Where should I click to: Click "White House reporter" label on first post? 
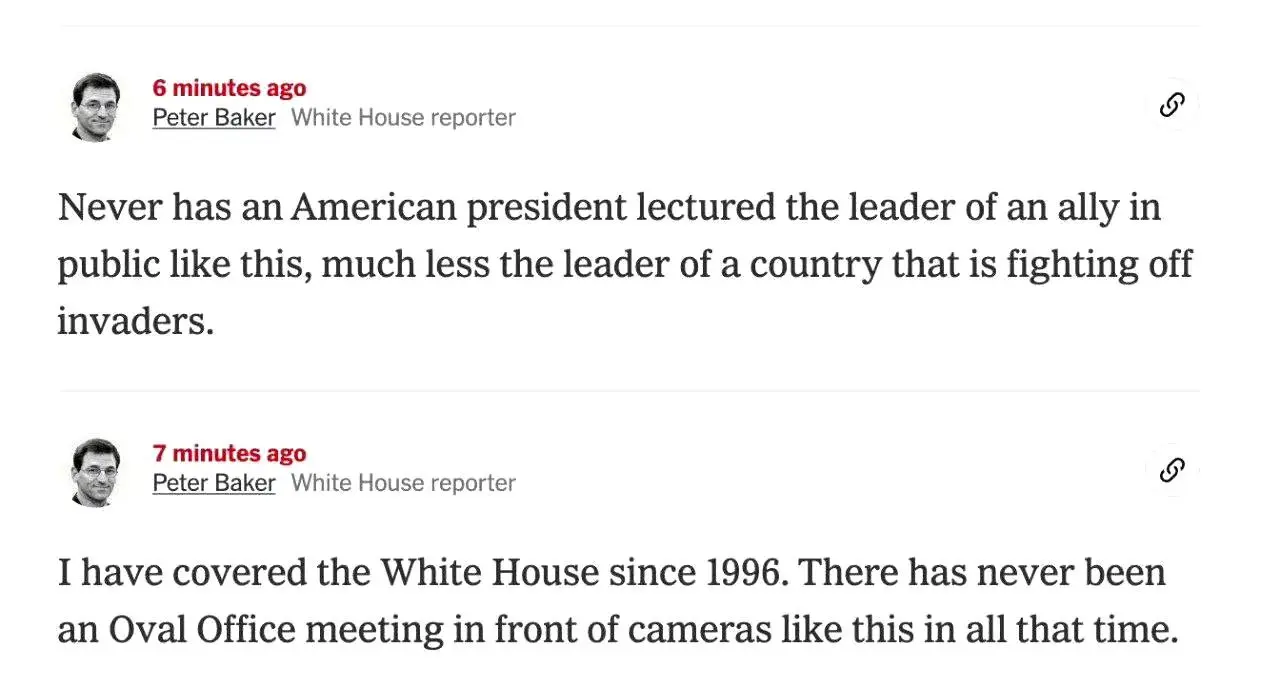pos(403,117)
